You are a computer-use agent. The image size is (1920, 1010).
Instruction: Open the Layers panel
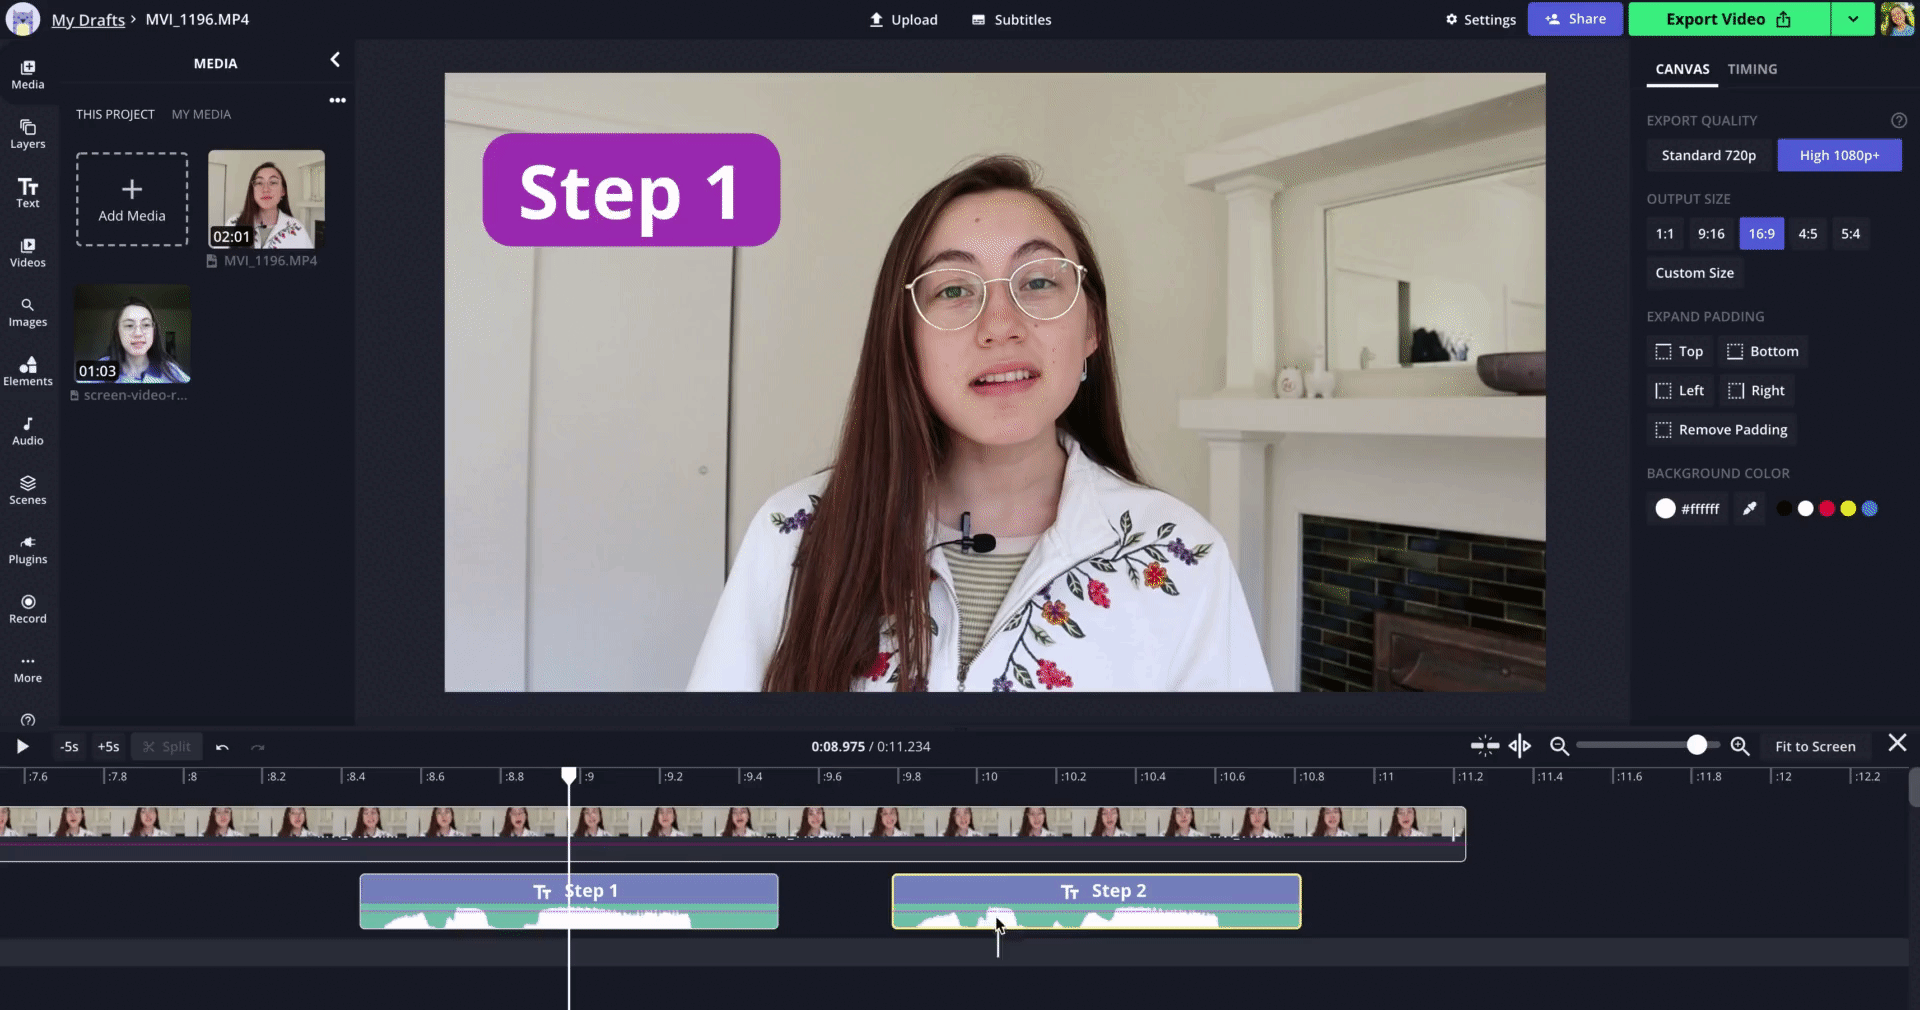28,133
